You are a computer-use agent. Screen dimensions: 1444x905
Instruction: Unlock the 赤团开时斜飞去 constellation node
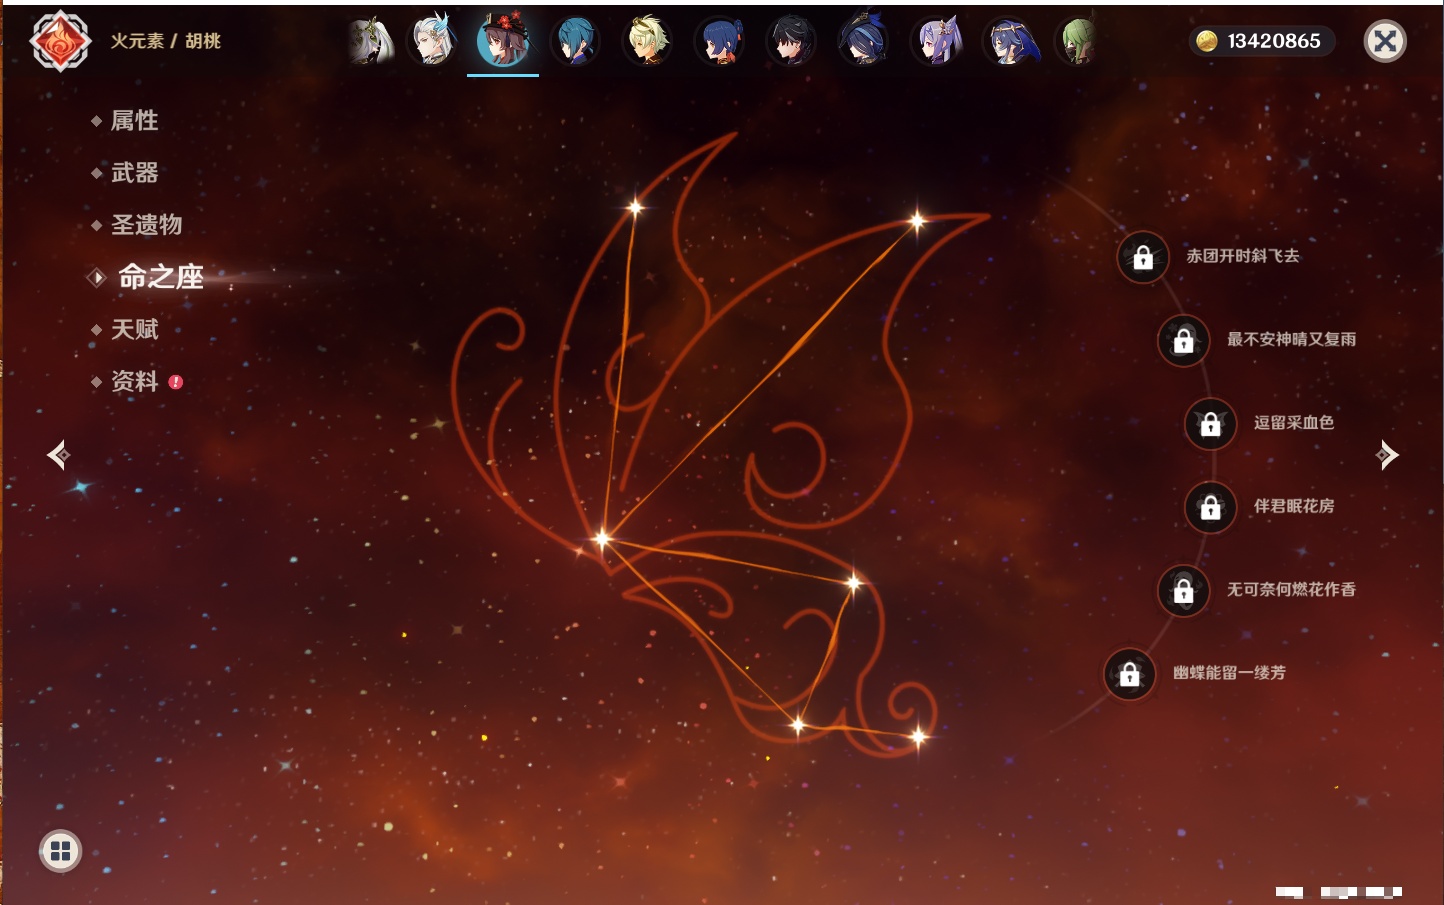point(1143,258)
